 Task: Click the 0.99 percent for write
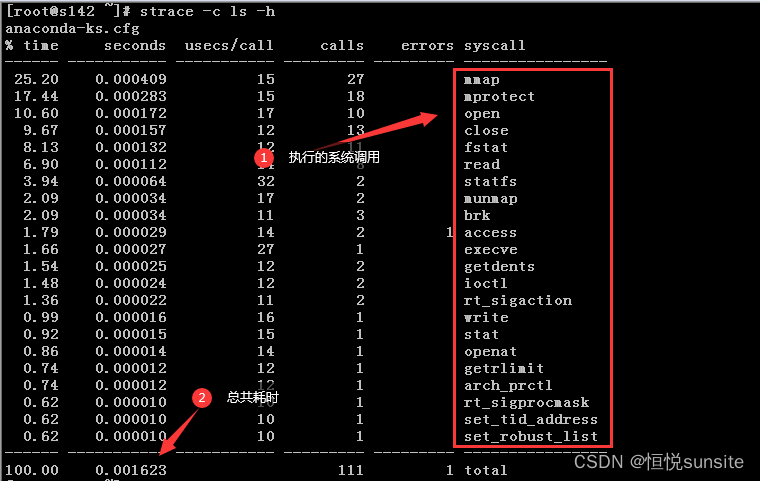(x=41, y=317)
